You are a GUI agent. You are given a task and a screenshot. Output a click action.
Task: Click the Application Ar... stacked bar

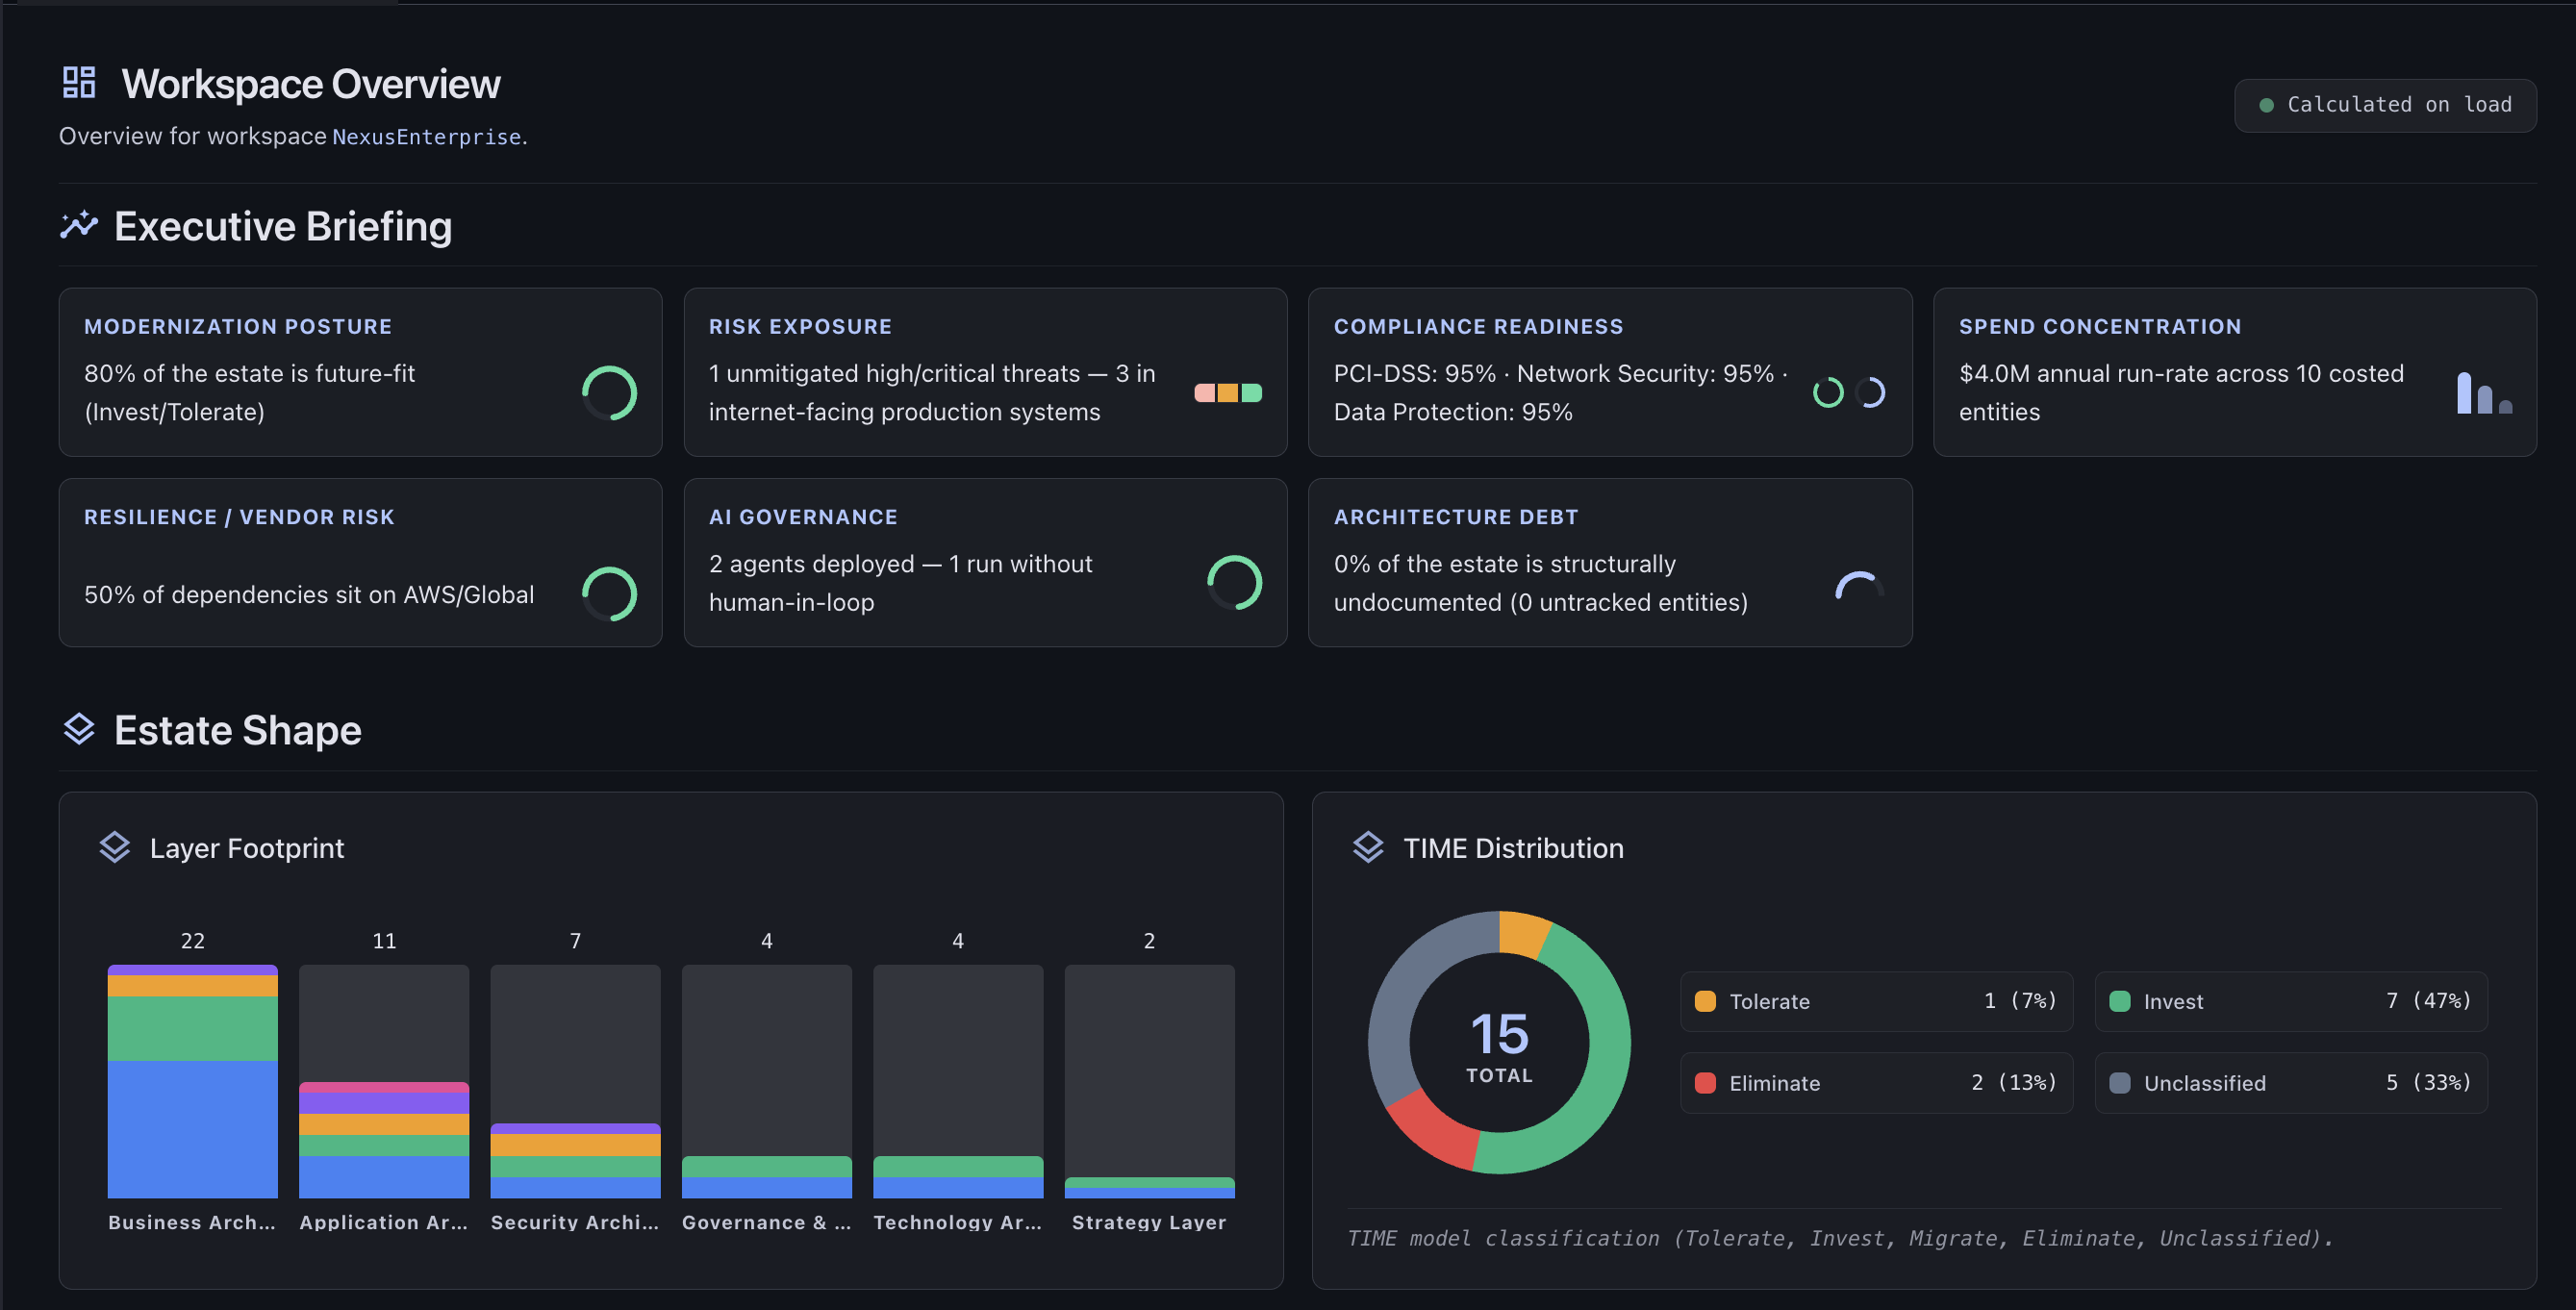coord(384,1140)
